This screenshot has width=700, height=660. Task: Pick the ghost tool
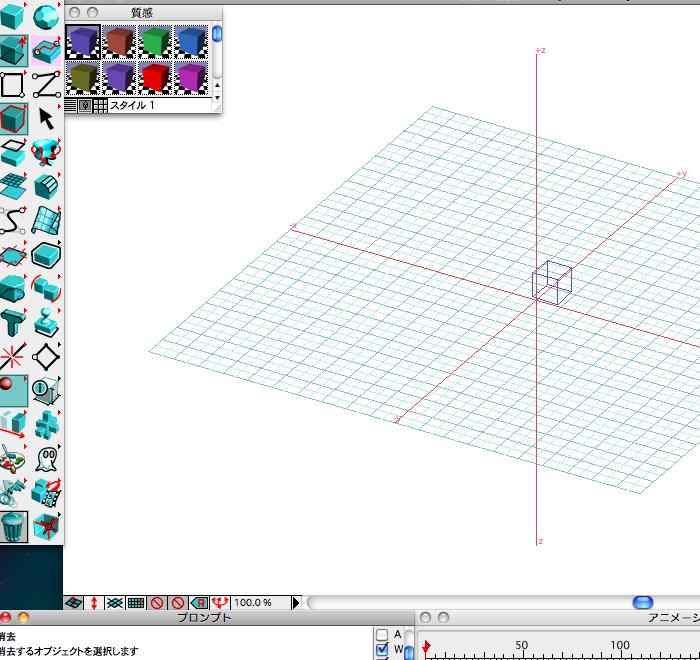46,459
